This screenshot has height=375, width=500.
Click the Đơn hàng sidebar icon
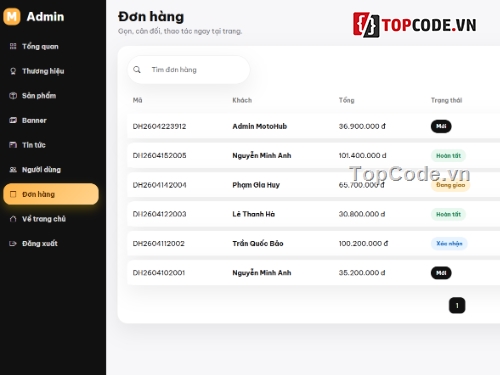13,194
